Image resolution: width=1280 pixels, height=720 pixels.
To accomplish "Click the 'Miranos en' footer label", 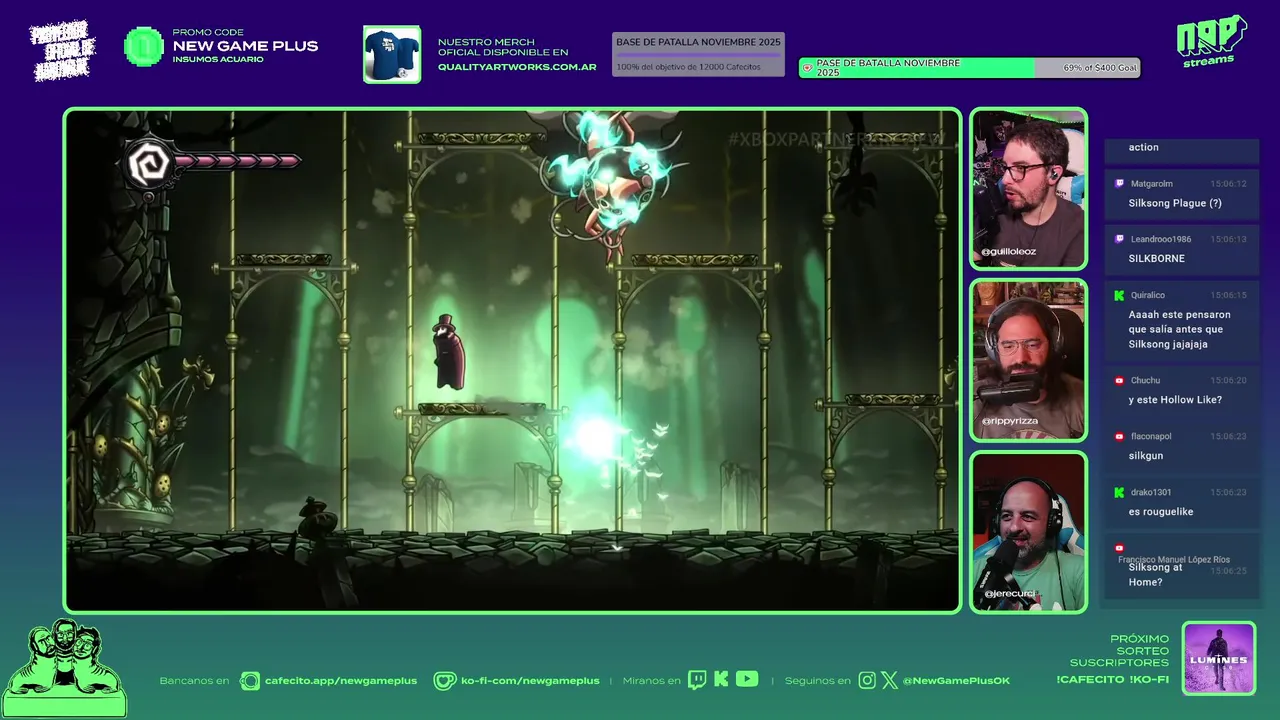I will 651,681.
